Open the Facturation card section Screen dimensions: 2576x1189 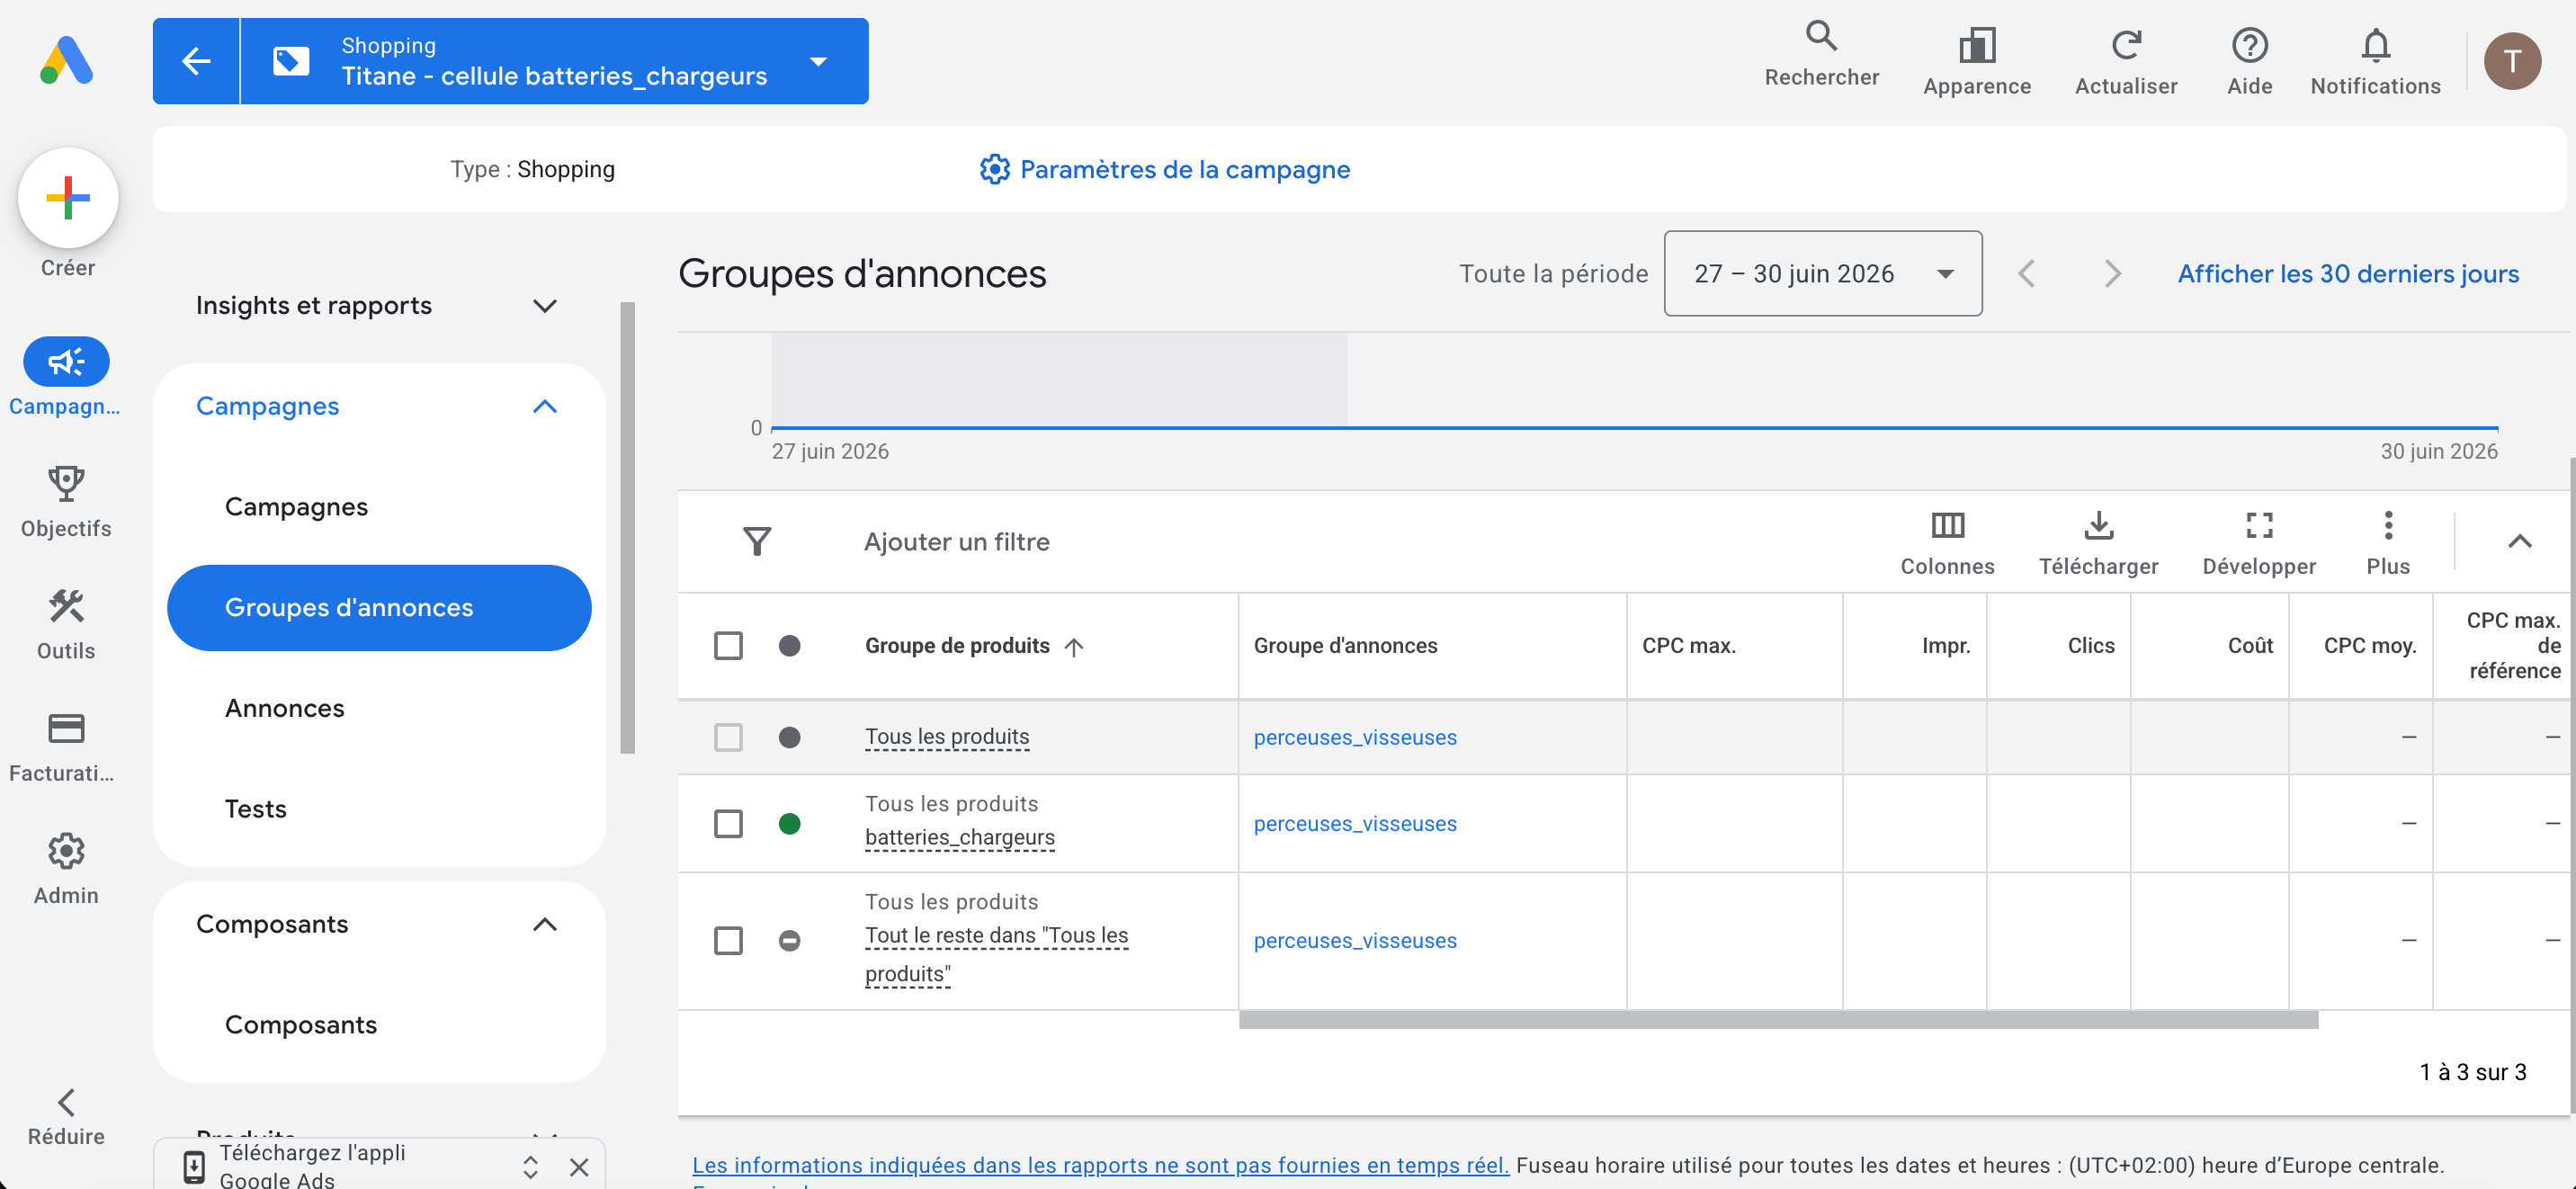(66, 747)
